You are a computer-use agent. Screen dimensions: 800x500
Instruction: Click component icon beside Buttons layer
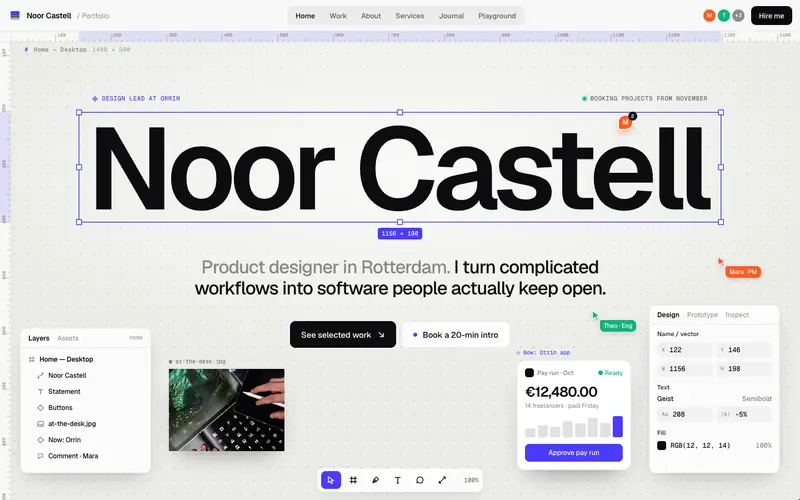click(40, 408)
